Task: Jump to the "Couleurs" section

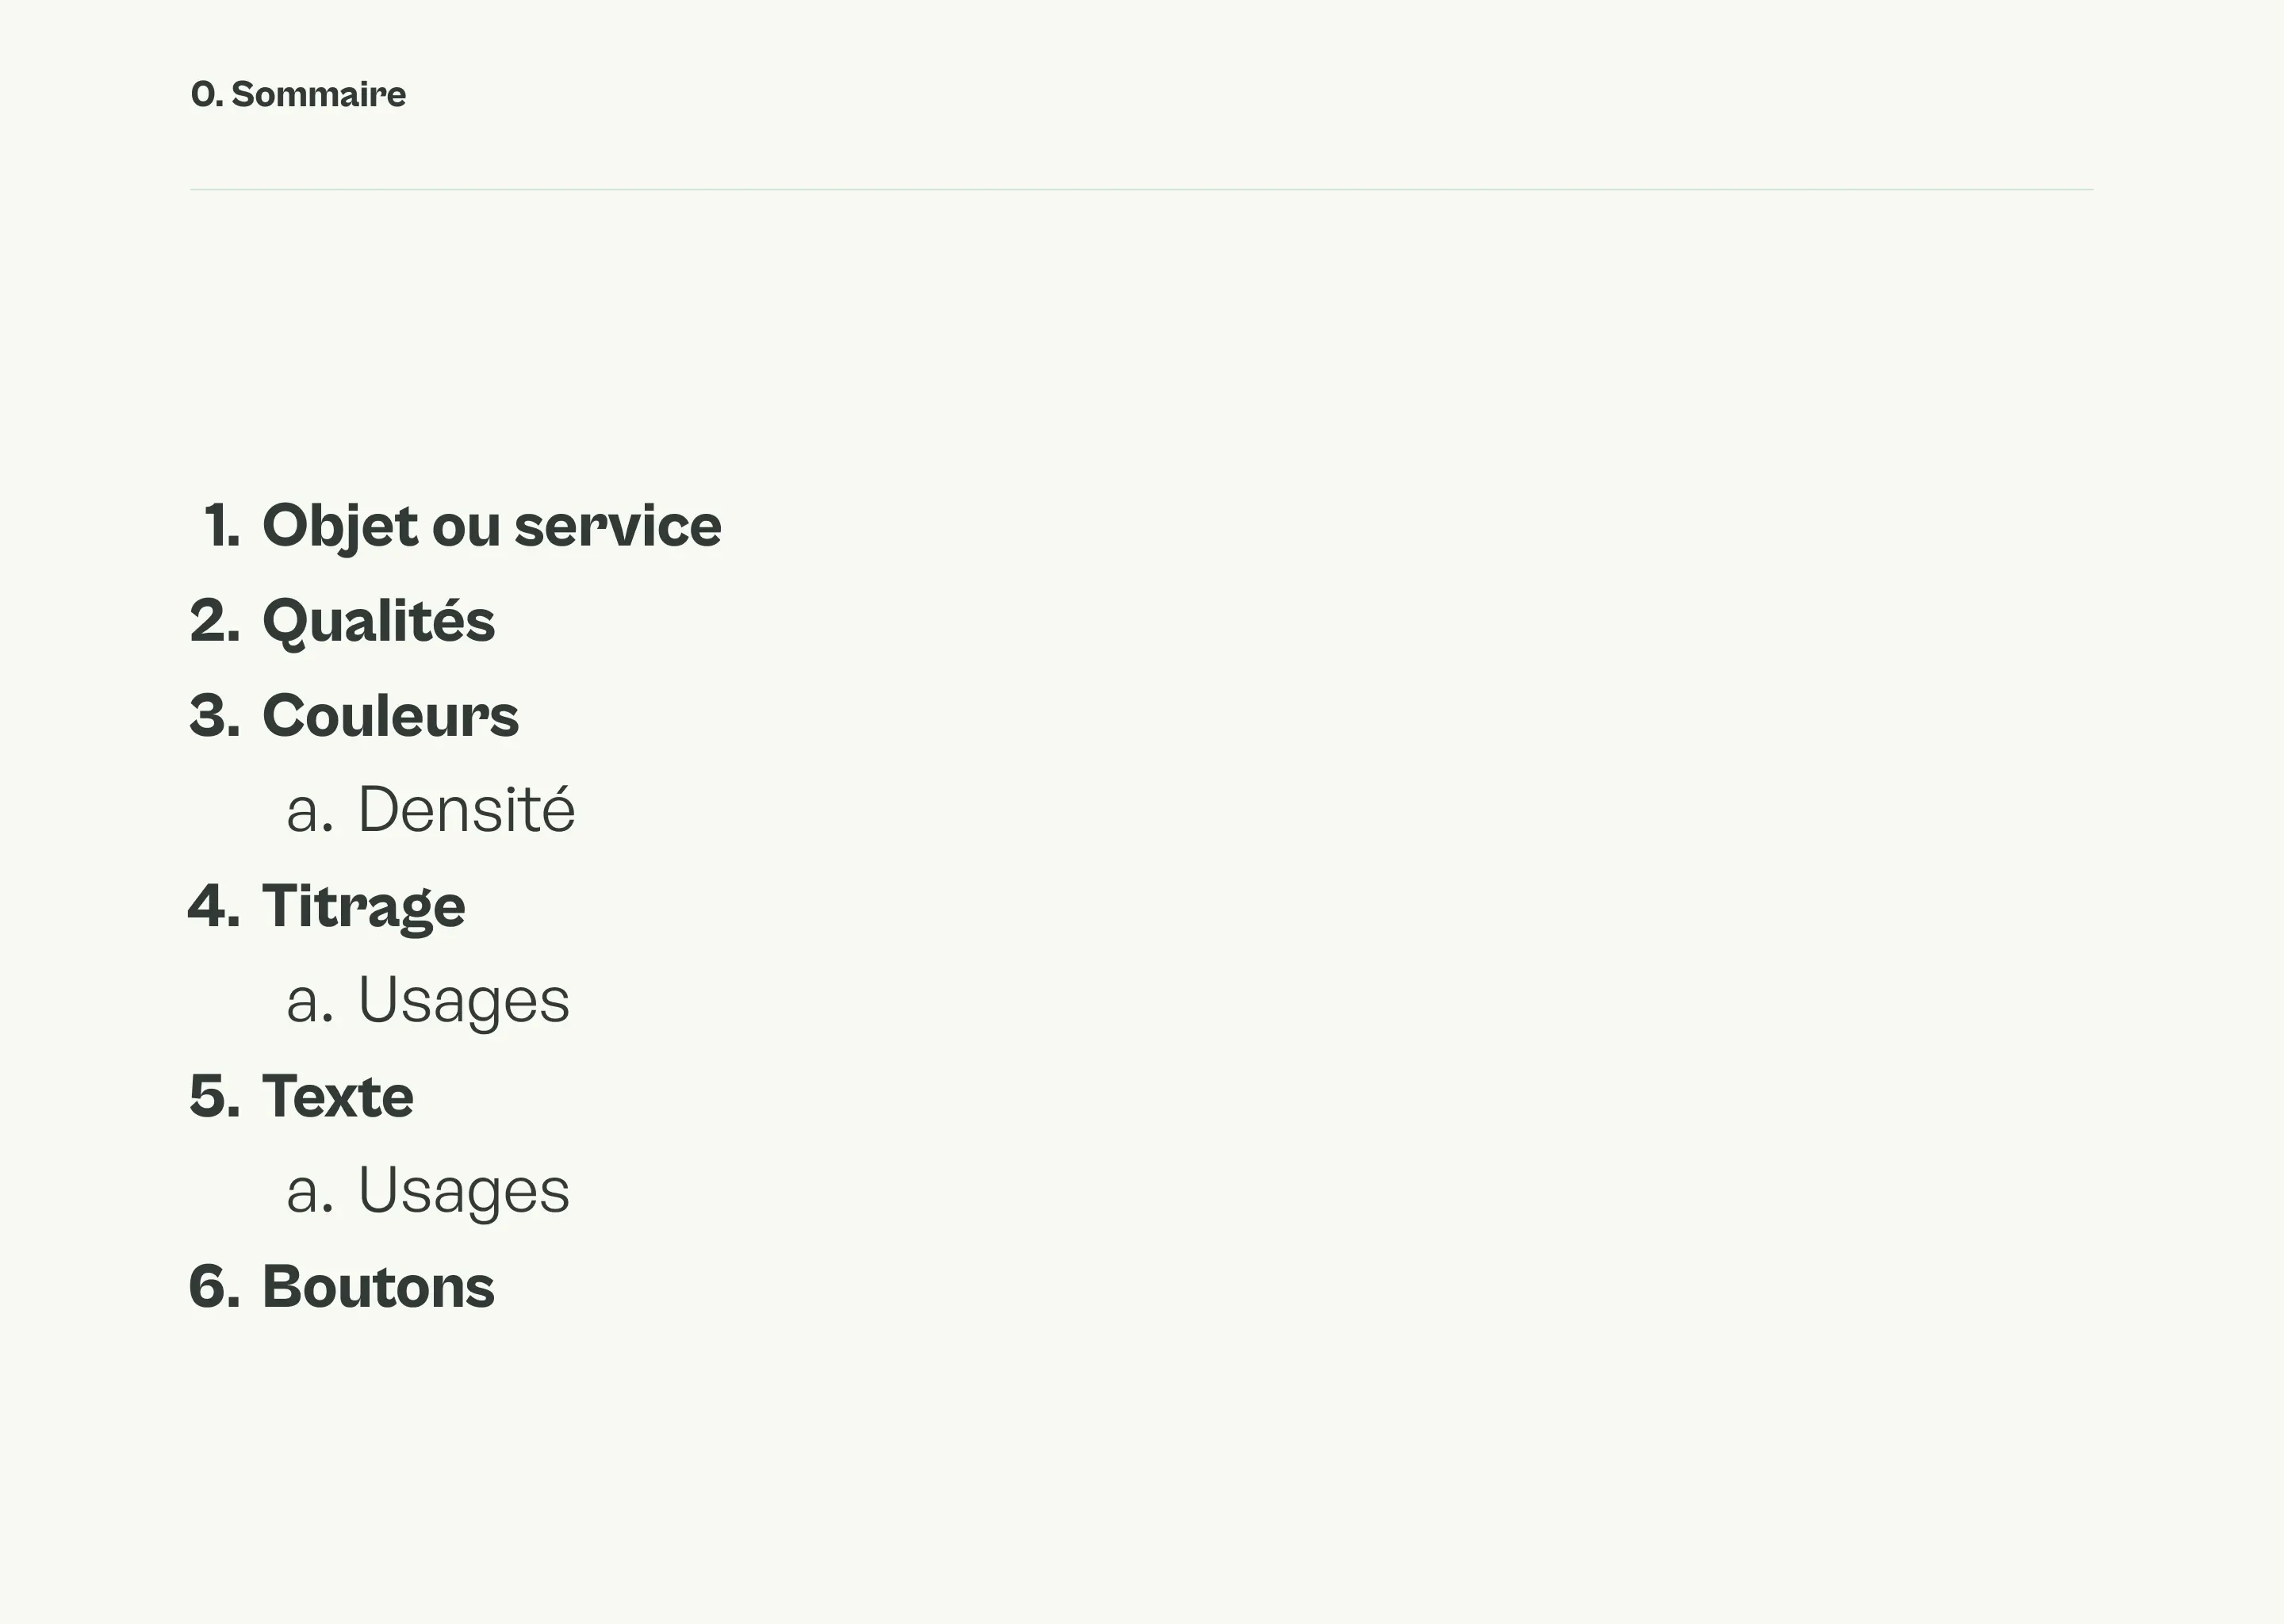Action: coord(390,716)
